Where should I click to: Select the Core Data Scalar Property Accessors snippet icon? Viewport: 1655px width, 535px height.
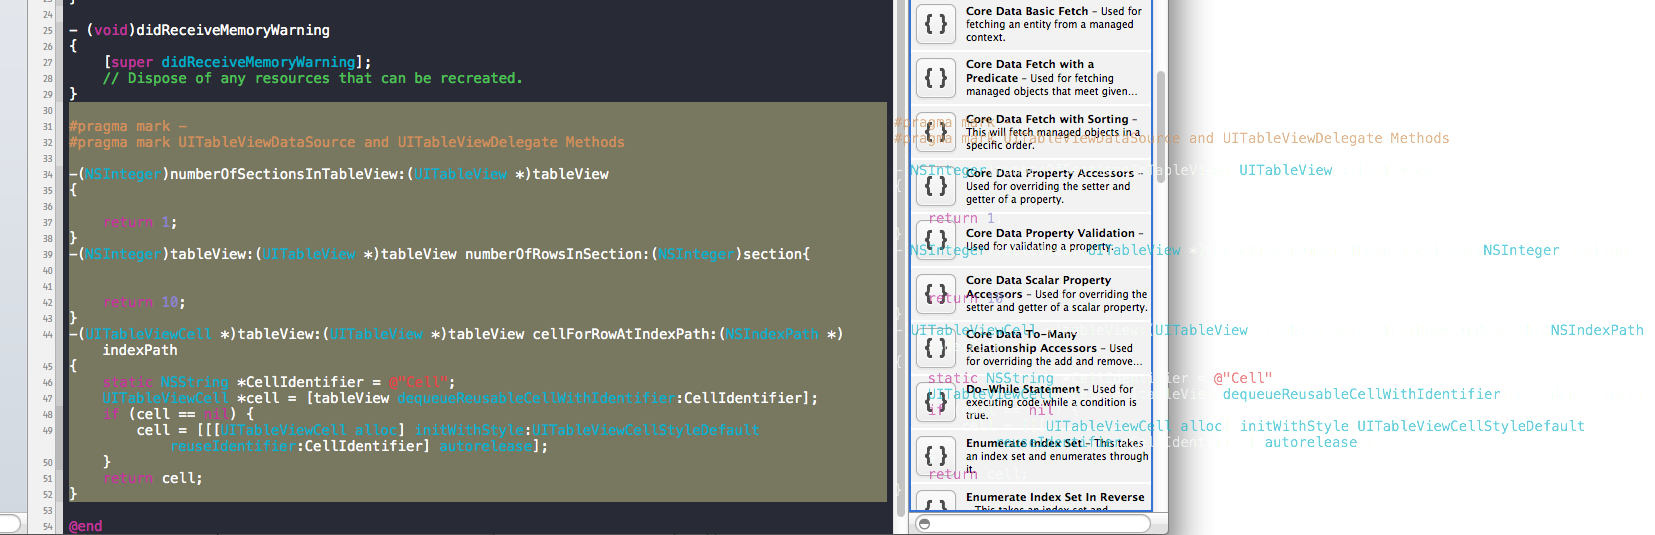[936, 293]
